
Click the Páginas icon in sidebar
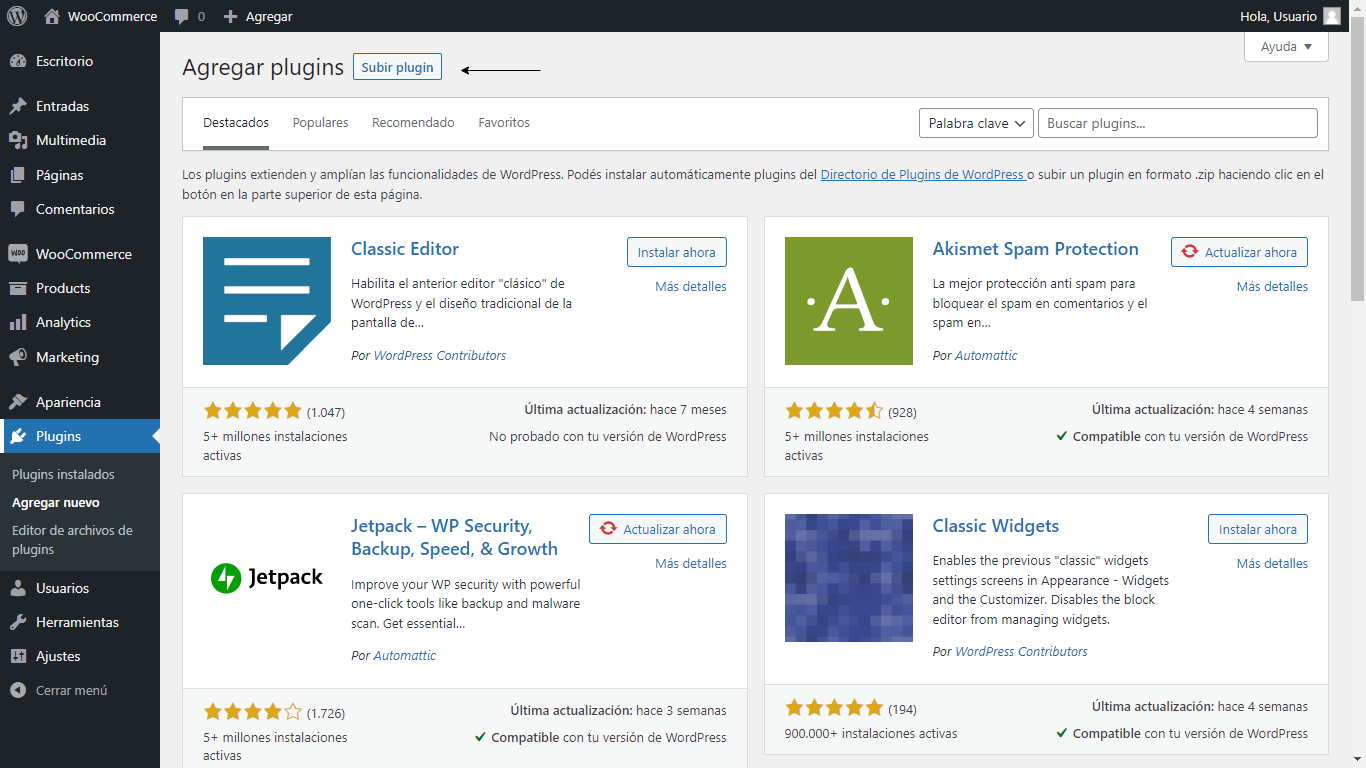tap(18, 175)
